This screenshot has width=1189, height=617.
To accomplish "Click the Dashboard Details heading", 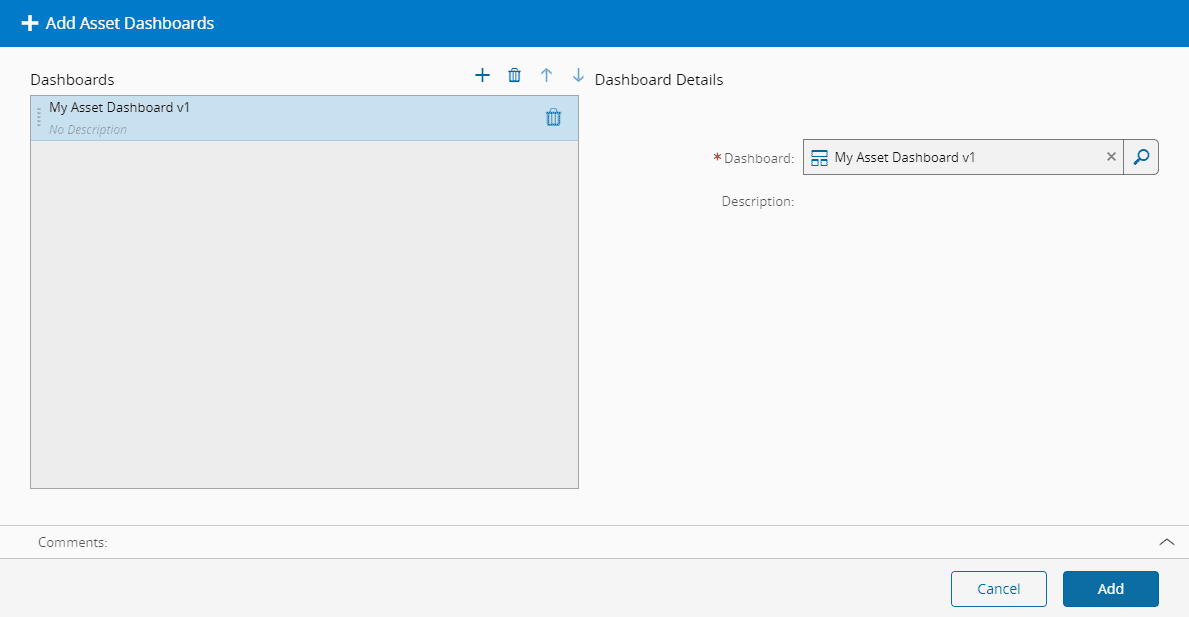I will 658,79.
